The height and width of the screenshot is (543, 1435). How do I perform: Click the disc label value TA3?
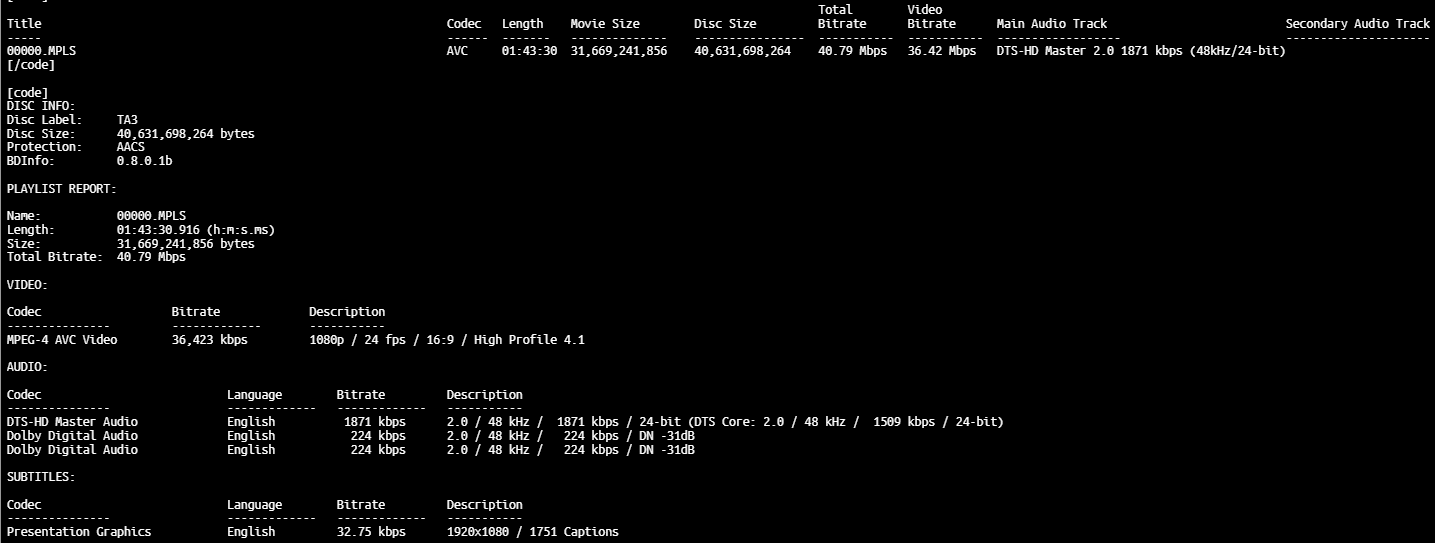point(127,120)
